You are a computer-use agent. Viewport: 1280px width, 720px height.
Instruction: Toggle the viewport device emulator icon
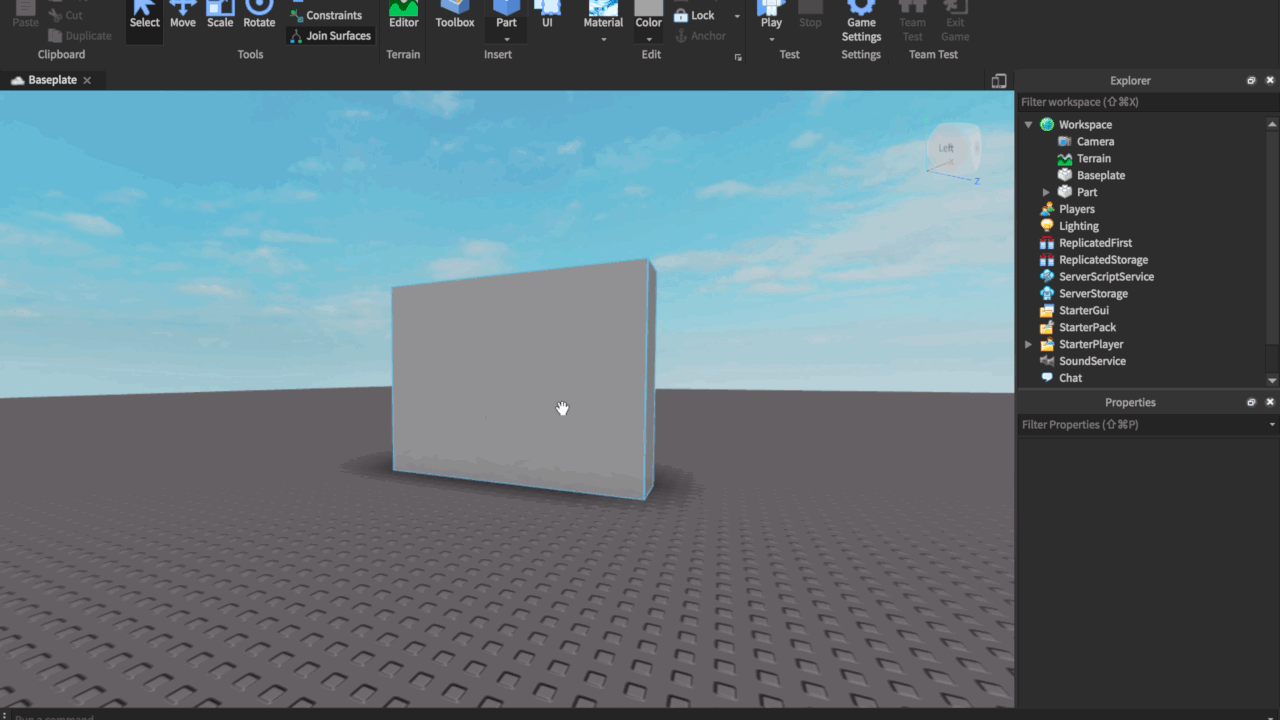pyautogui.click(x=999, y=80)
